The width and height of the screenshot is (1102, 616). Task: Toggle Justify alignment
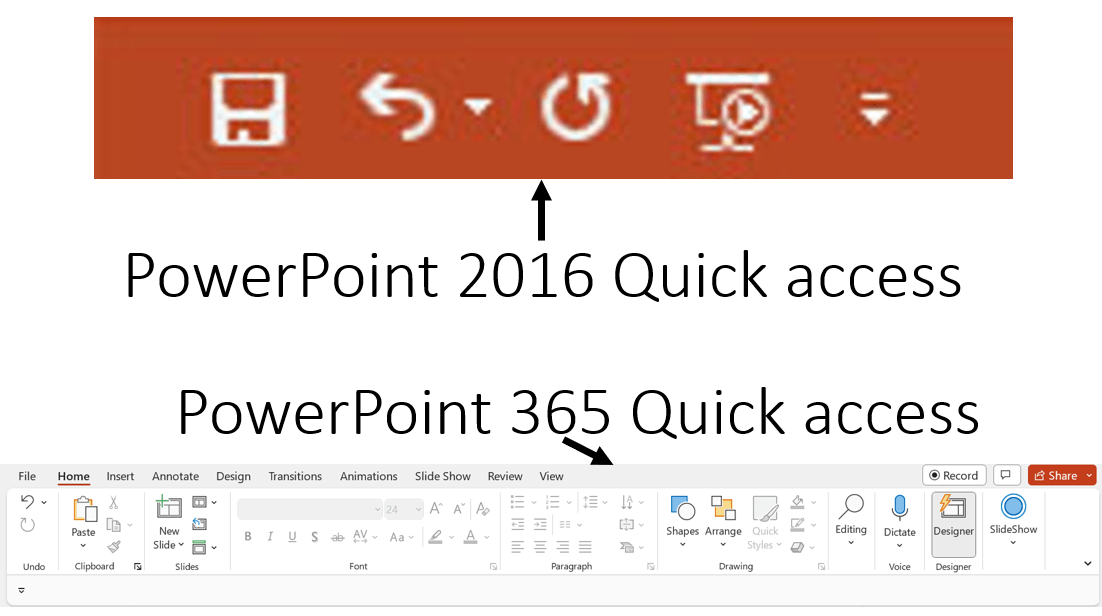(585, 546)
